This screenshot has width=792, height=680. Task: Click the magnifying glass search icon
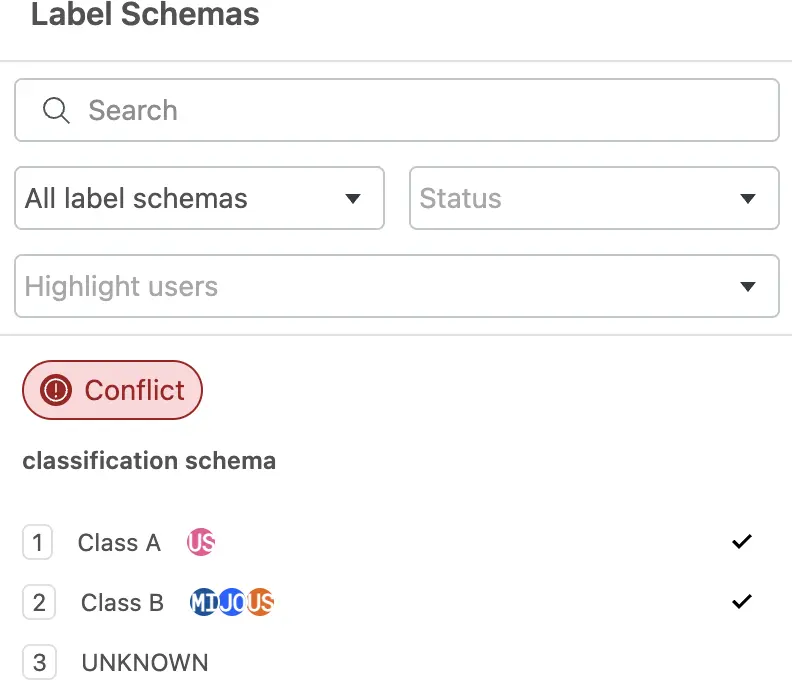[x=56, y=110]
